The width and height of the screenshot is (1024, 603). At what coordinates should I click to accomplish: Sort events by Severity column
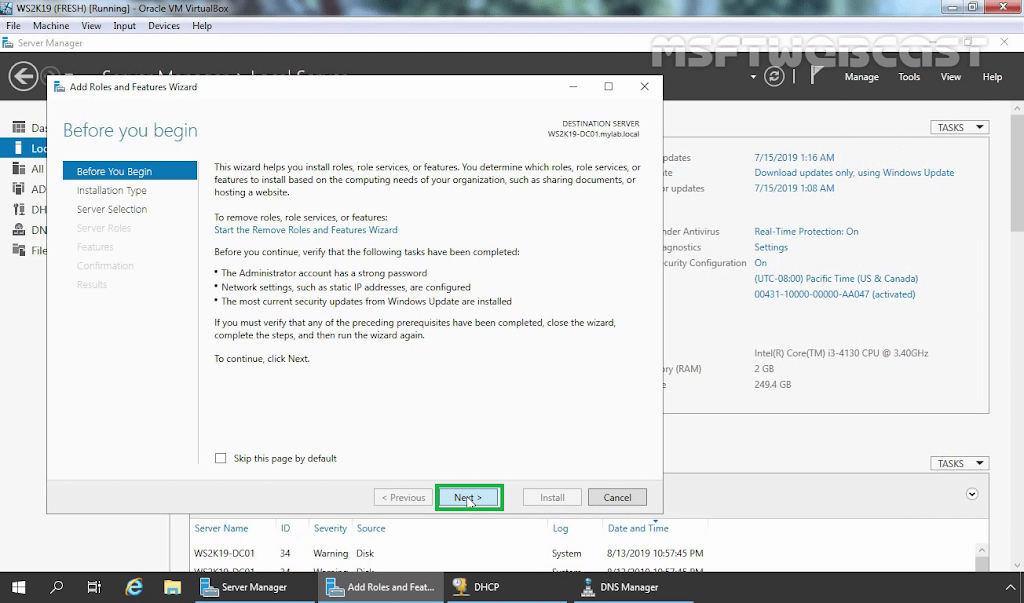point(330,528)
